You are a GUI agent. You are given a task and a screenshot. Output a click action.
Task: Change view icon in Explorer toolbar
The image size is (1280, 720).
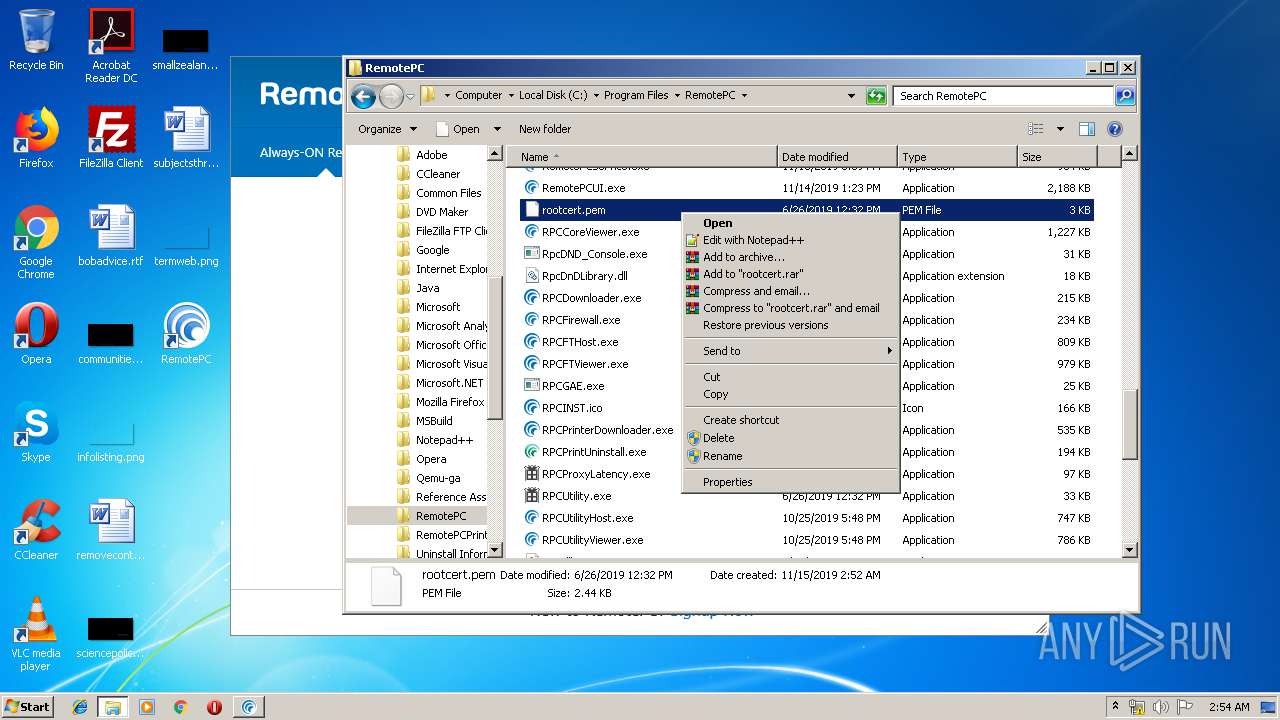1036,129
